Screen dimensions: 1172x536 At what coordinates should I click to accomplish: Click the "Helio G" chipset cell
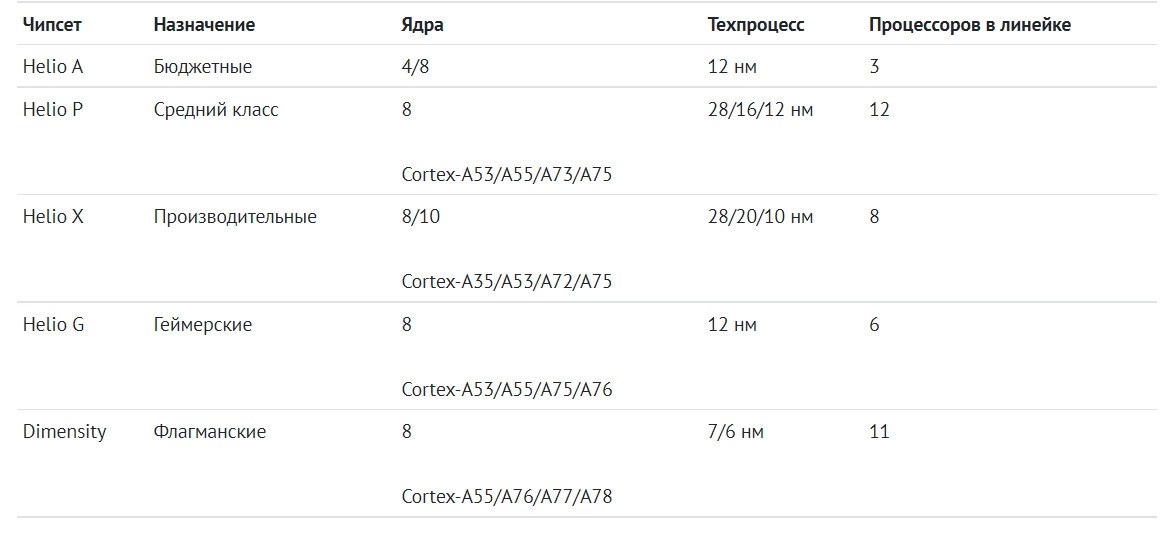coord(53,325)
